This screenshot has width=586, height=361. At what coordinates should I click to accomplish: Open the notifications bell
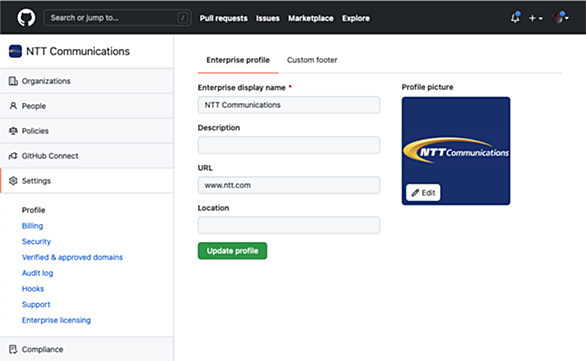(x=515, y=18)
